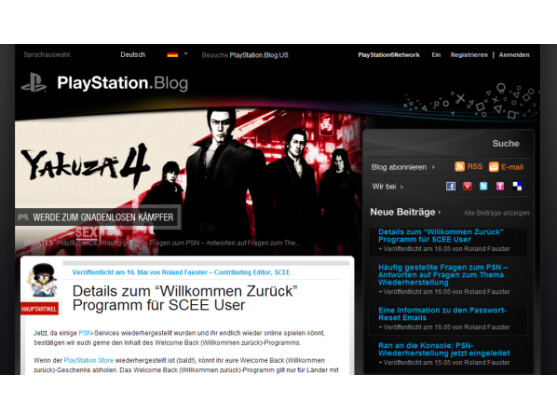Viewport: 557px width, 418px height.
Task: Expand the Wir bei arrow
Action: (402, 187)
